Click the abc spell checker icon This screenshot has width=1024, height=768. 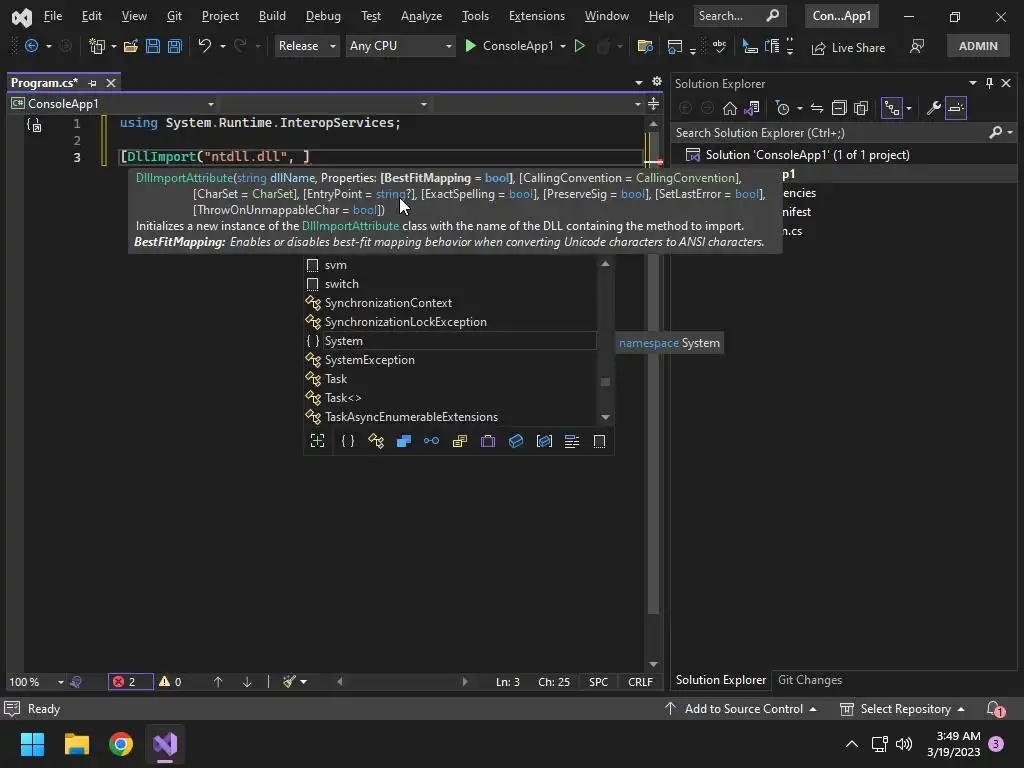click(x=719, y=46)
